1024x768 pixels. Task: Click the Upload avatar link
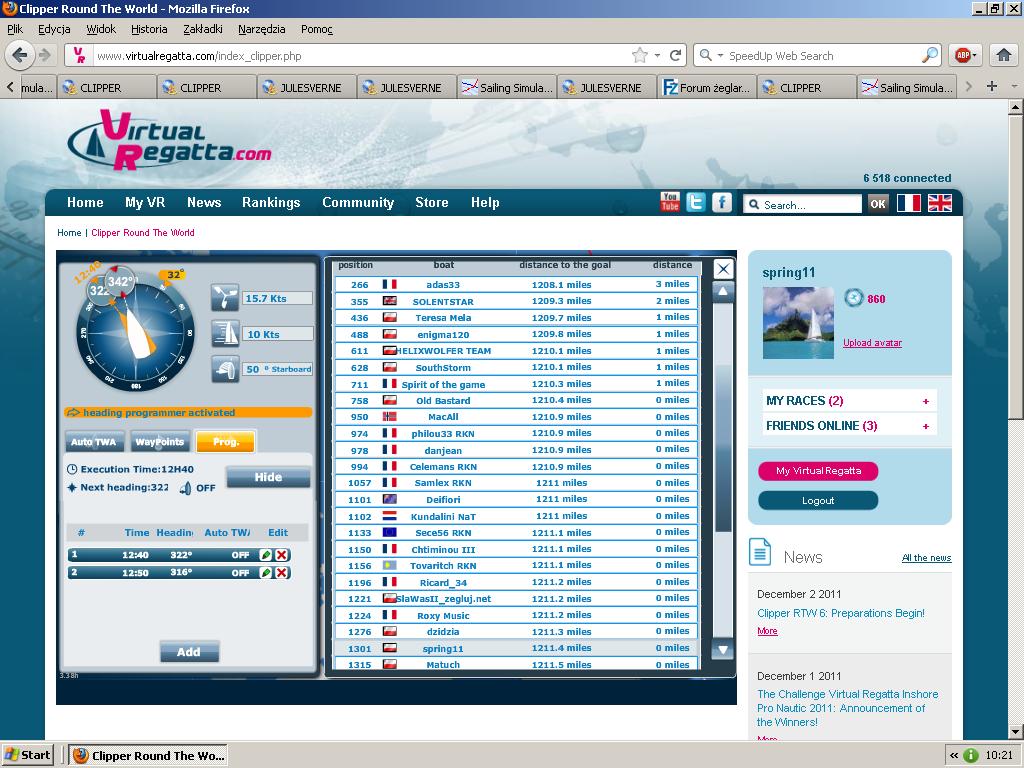point(872,343)
